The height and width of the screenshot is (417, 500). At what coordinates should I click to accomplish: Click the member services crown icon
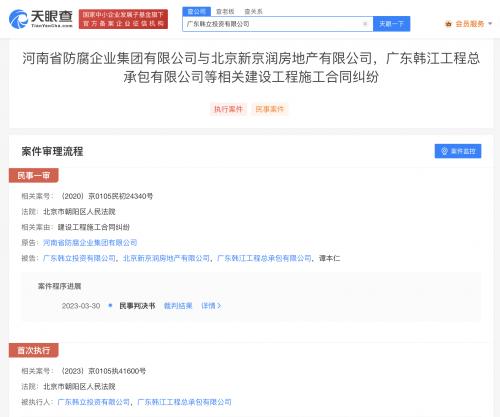[x=448, y=24]
